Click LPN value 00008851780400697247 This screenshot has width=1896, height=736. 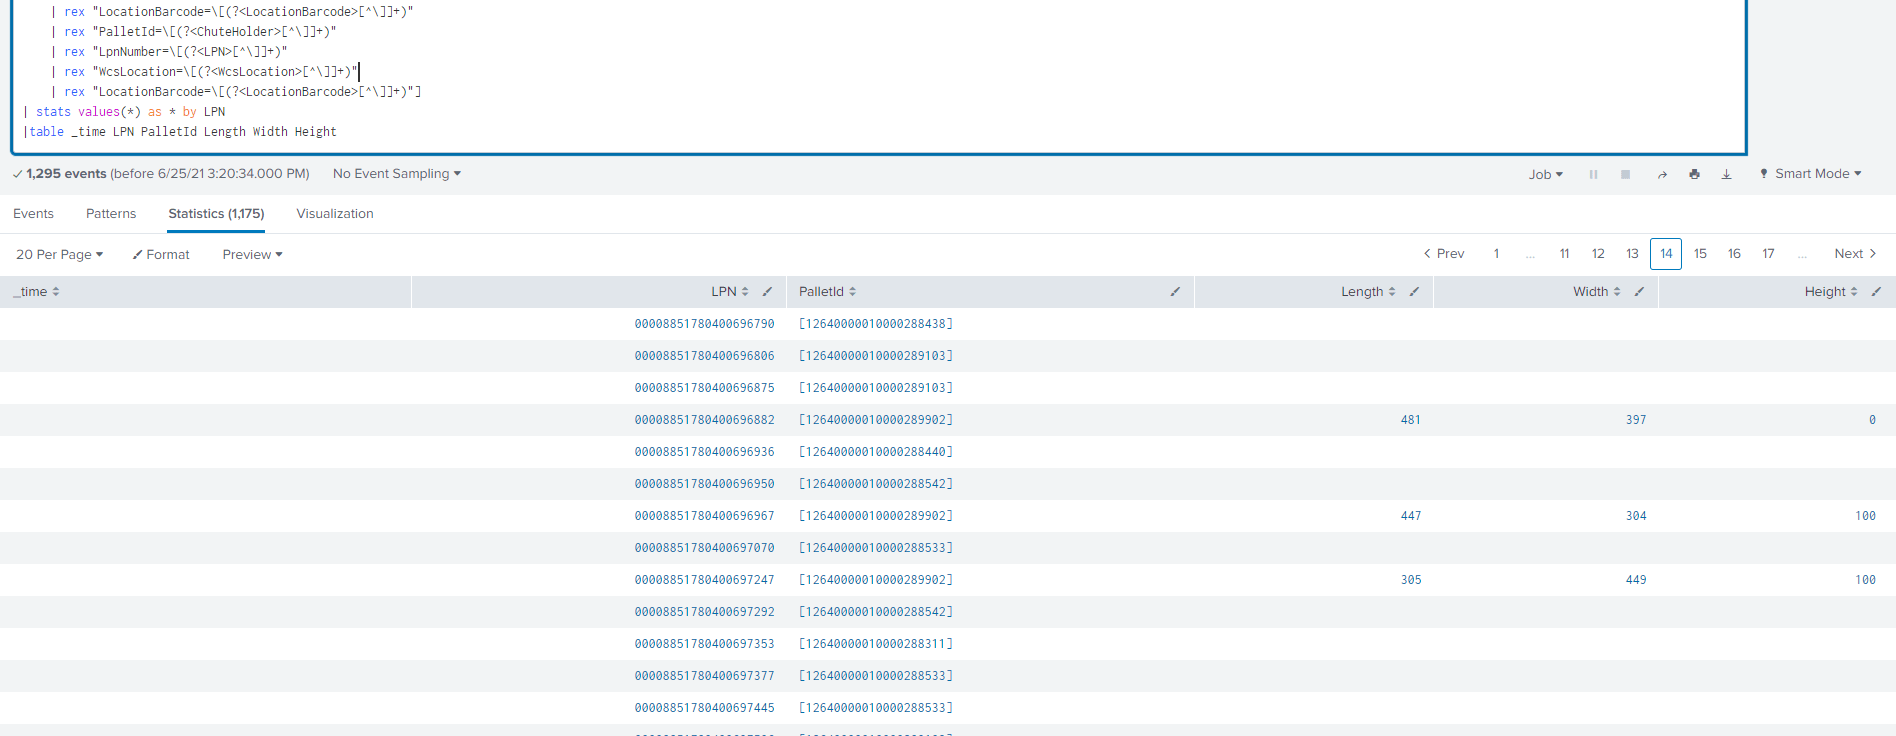click(x=704, y=580)
